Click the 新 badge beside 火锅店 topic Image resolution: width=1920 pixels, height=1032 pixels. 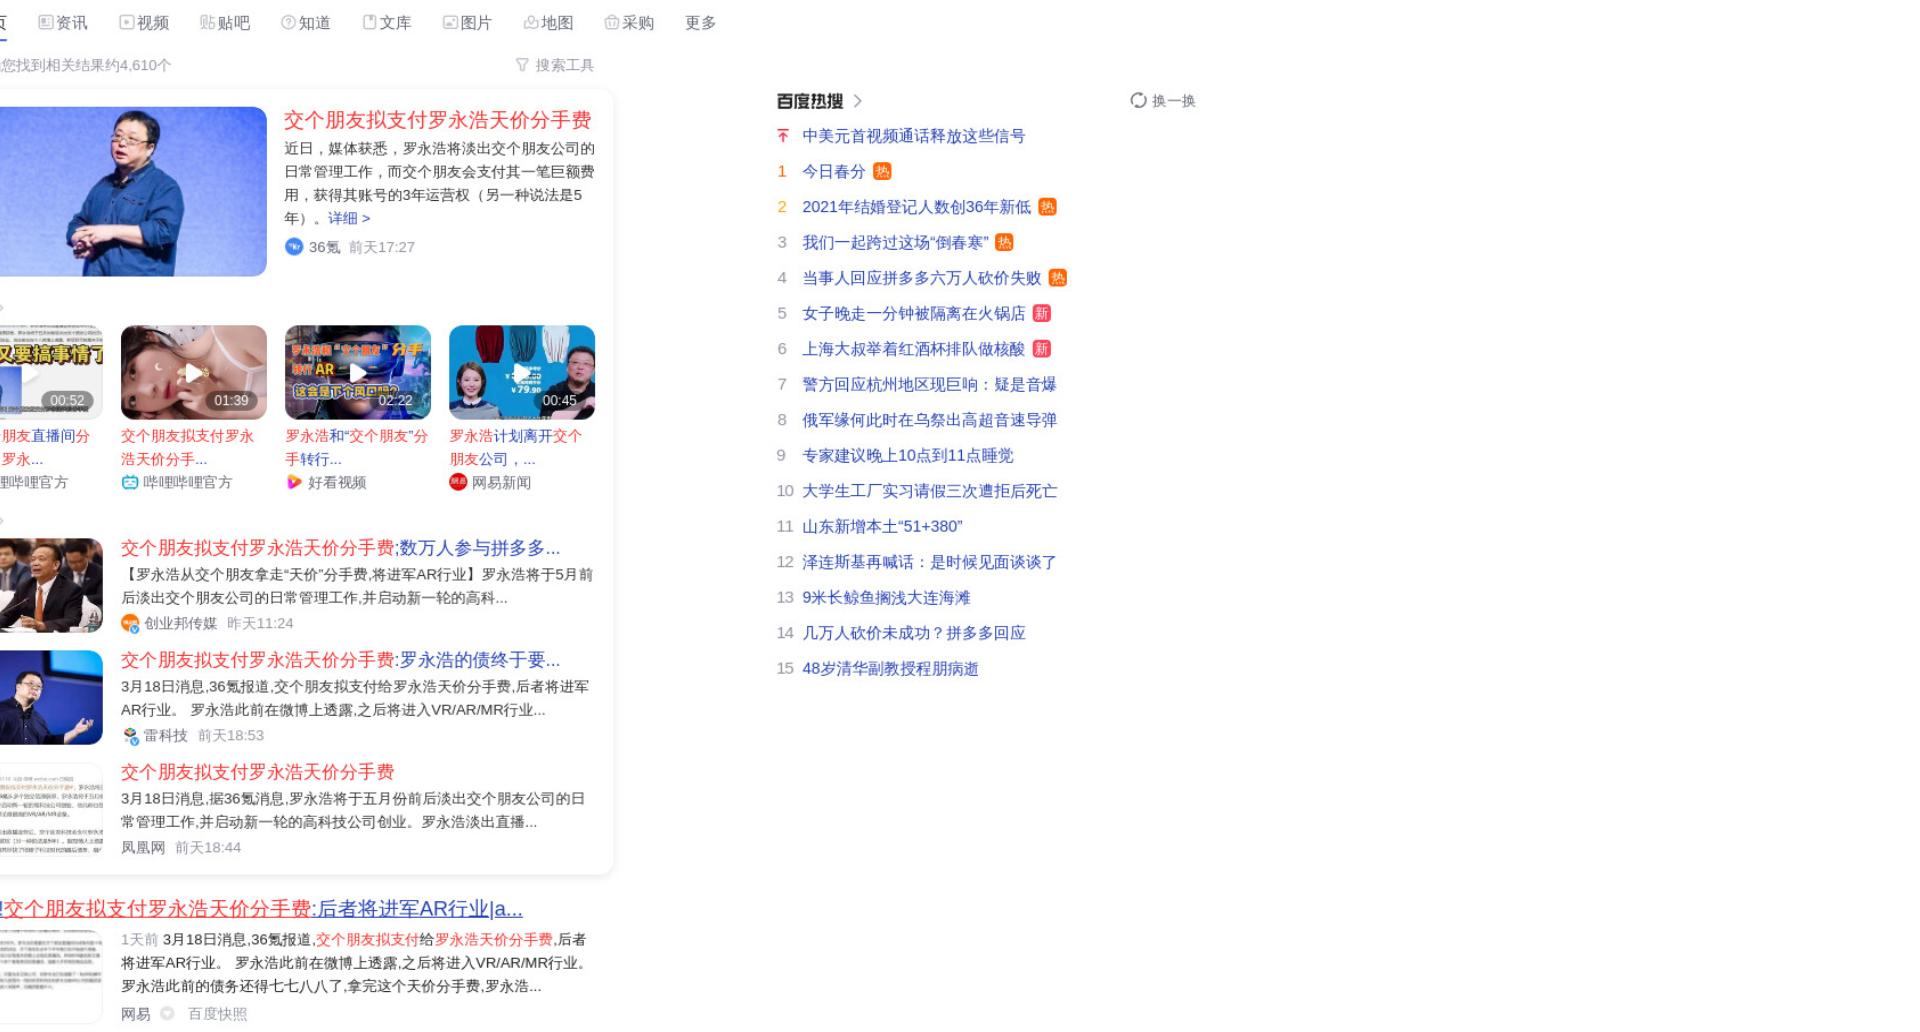1041,313
